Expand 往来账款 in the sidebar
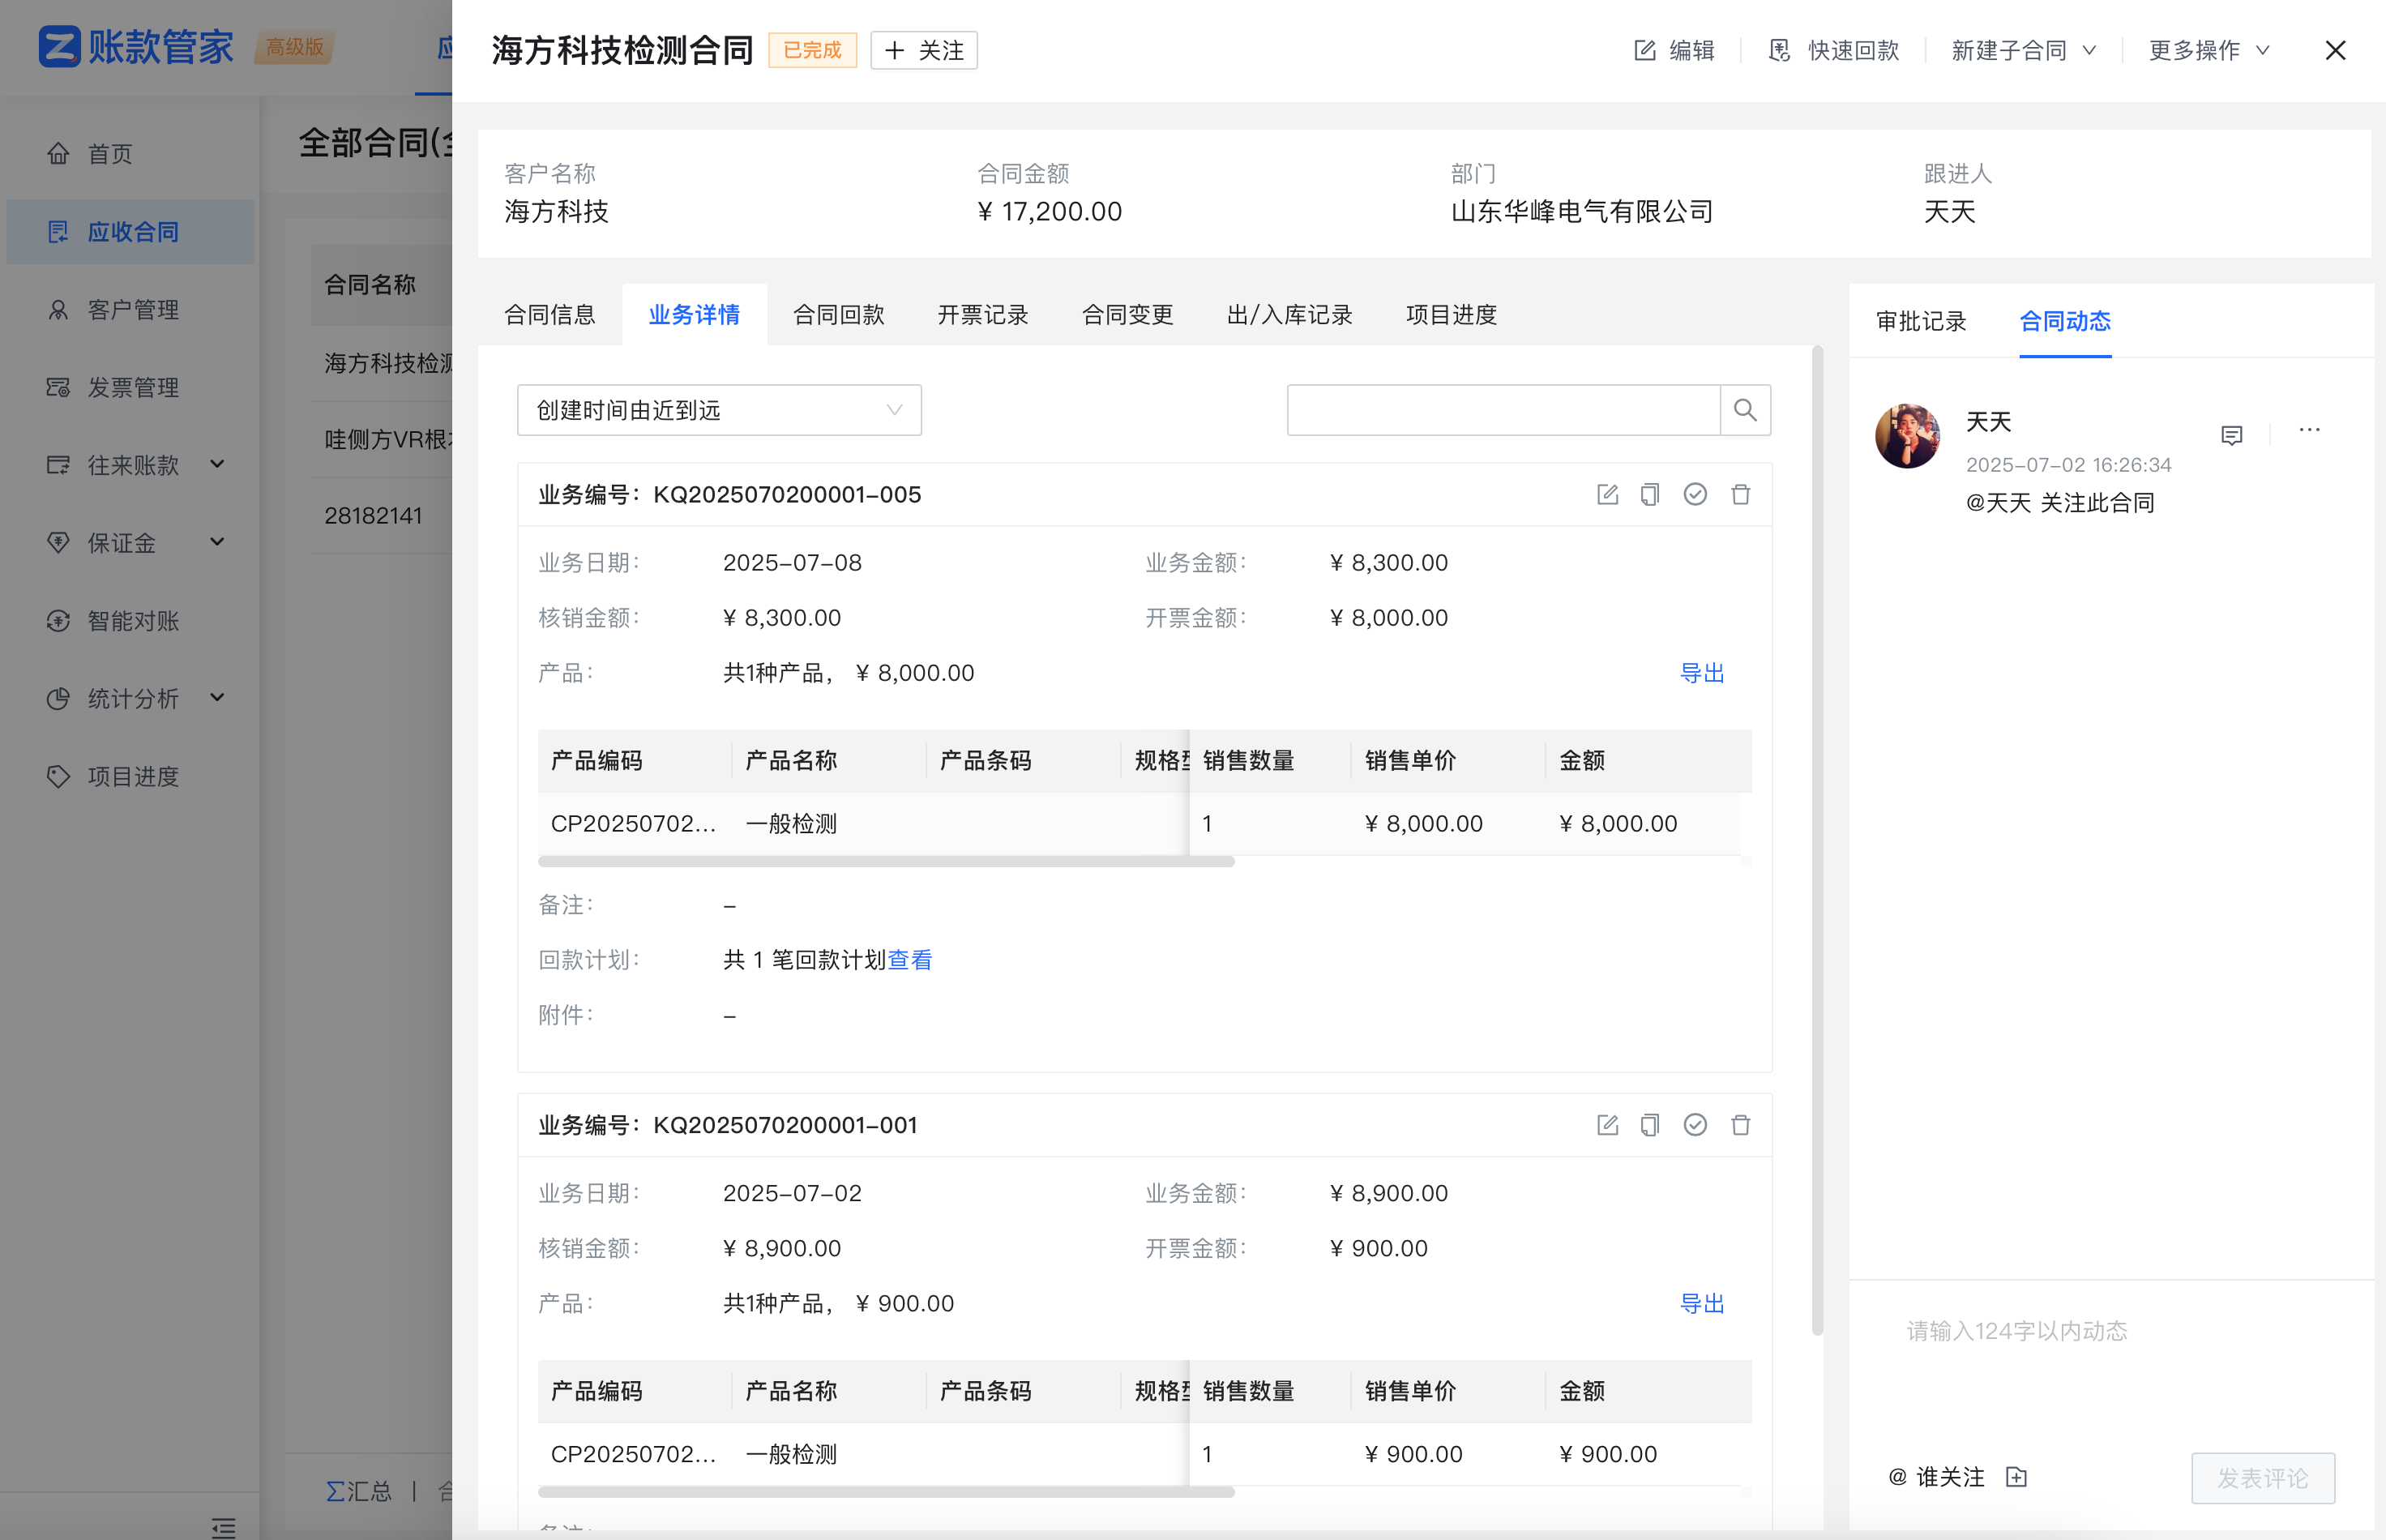 pos(131,465)
